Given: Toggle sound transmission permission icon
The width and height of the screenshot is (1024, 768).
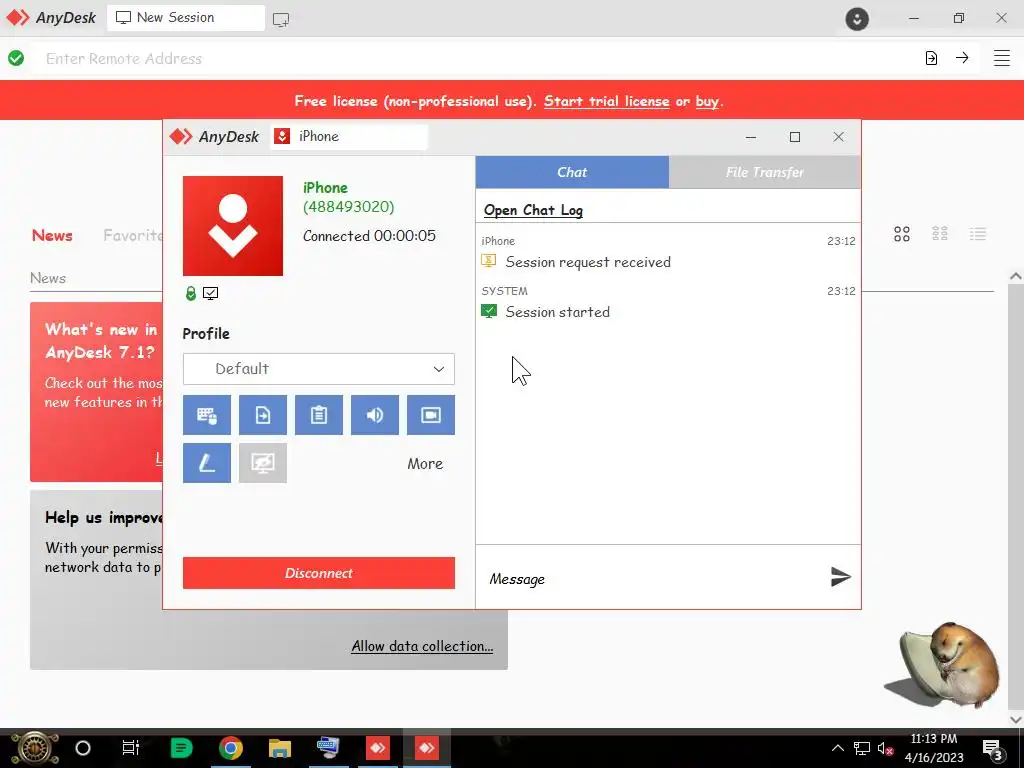Looking at the screenshot, I should (375, 415).
